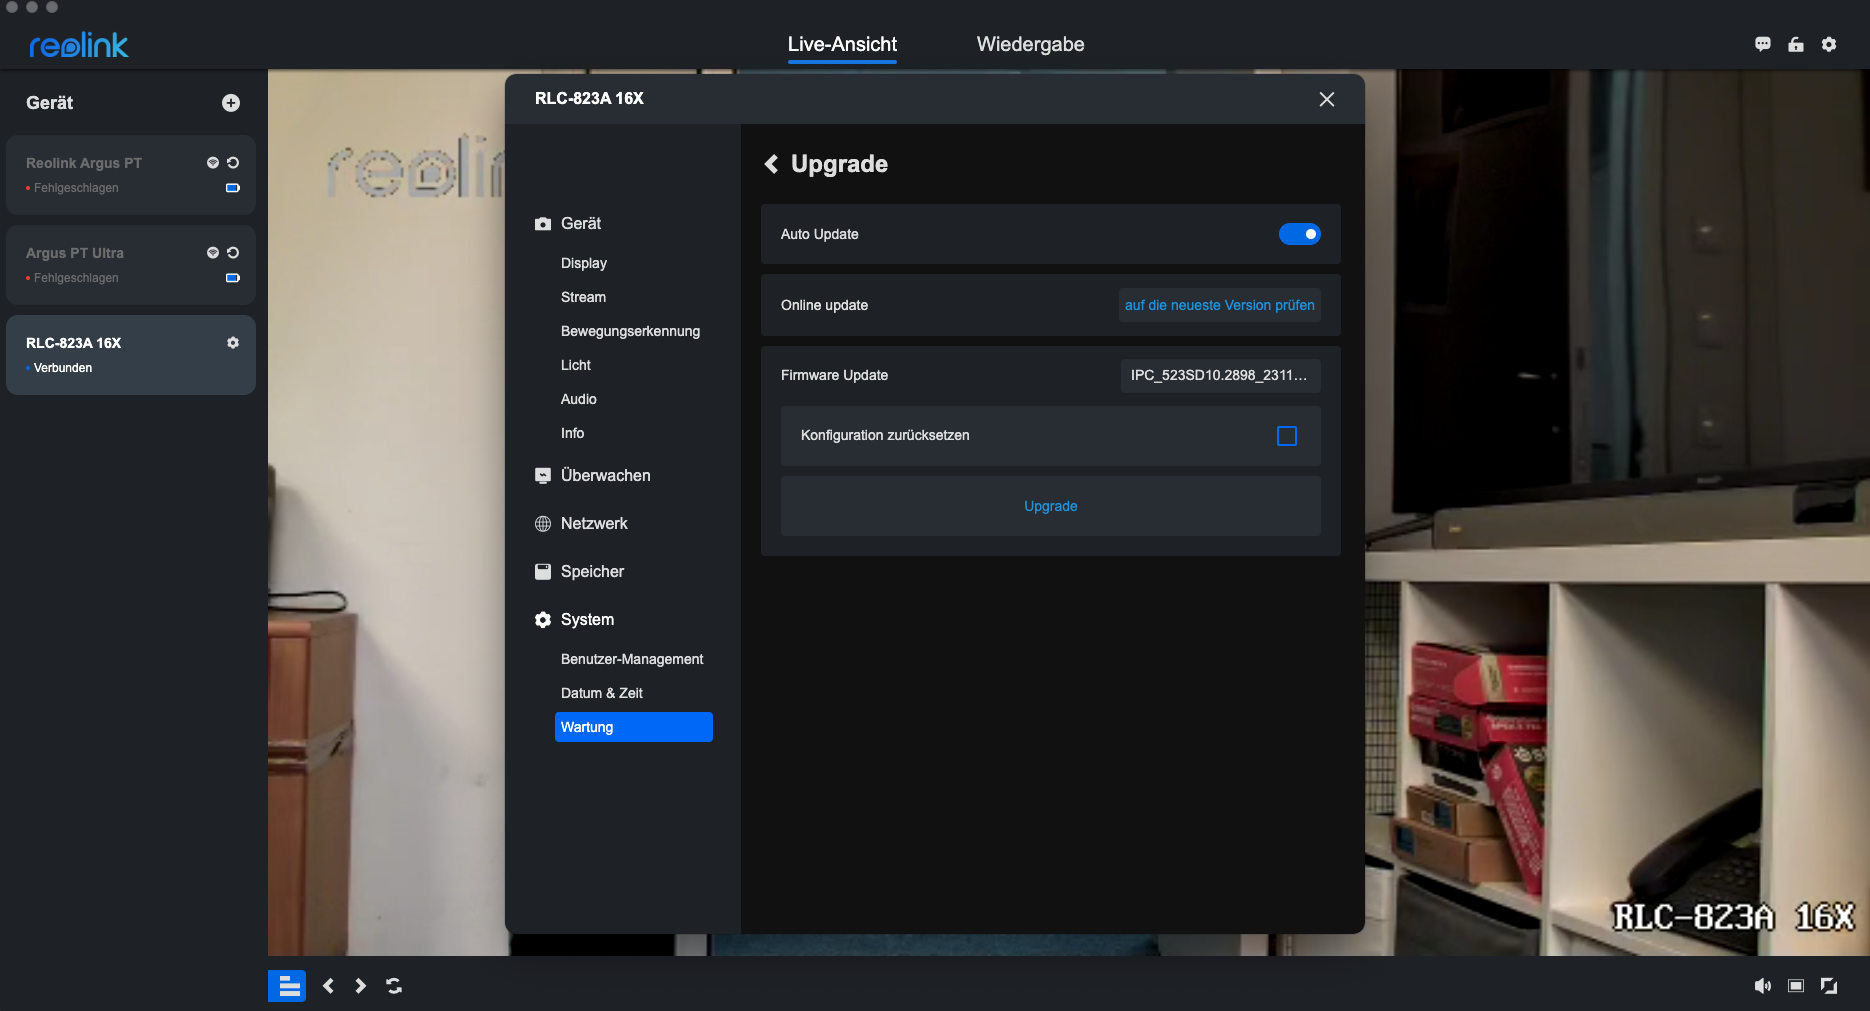Open Datum & Zeit settings
Viewport: 1870px width, 1011px height.
coord(602,693)
